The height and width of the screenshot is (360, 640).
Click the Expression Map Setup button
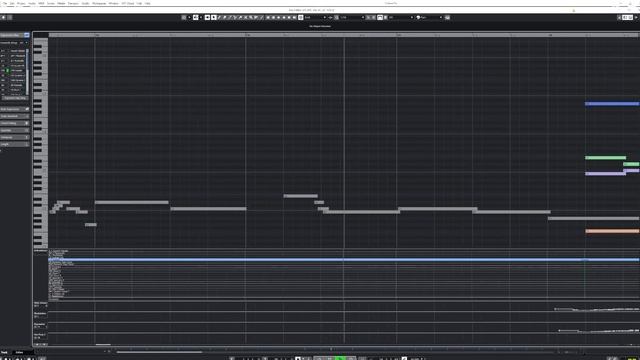click(x=15, y=98)
